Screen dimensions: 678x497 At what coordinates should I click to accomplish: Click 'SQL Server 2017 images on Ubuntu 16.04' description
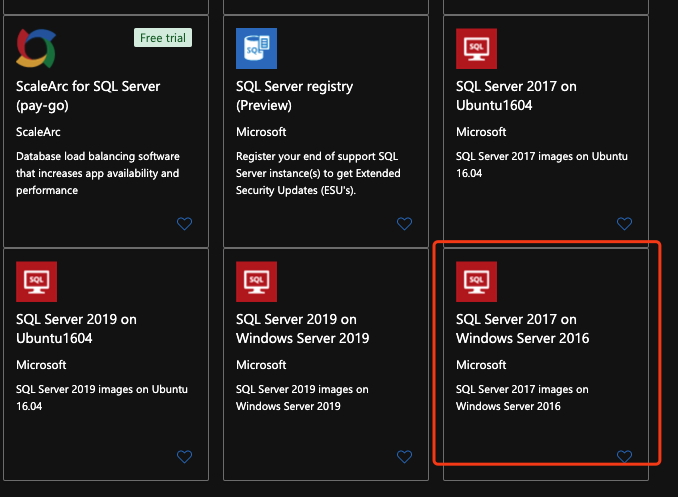point(542,165)
